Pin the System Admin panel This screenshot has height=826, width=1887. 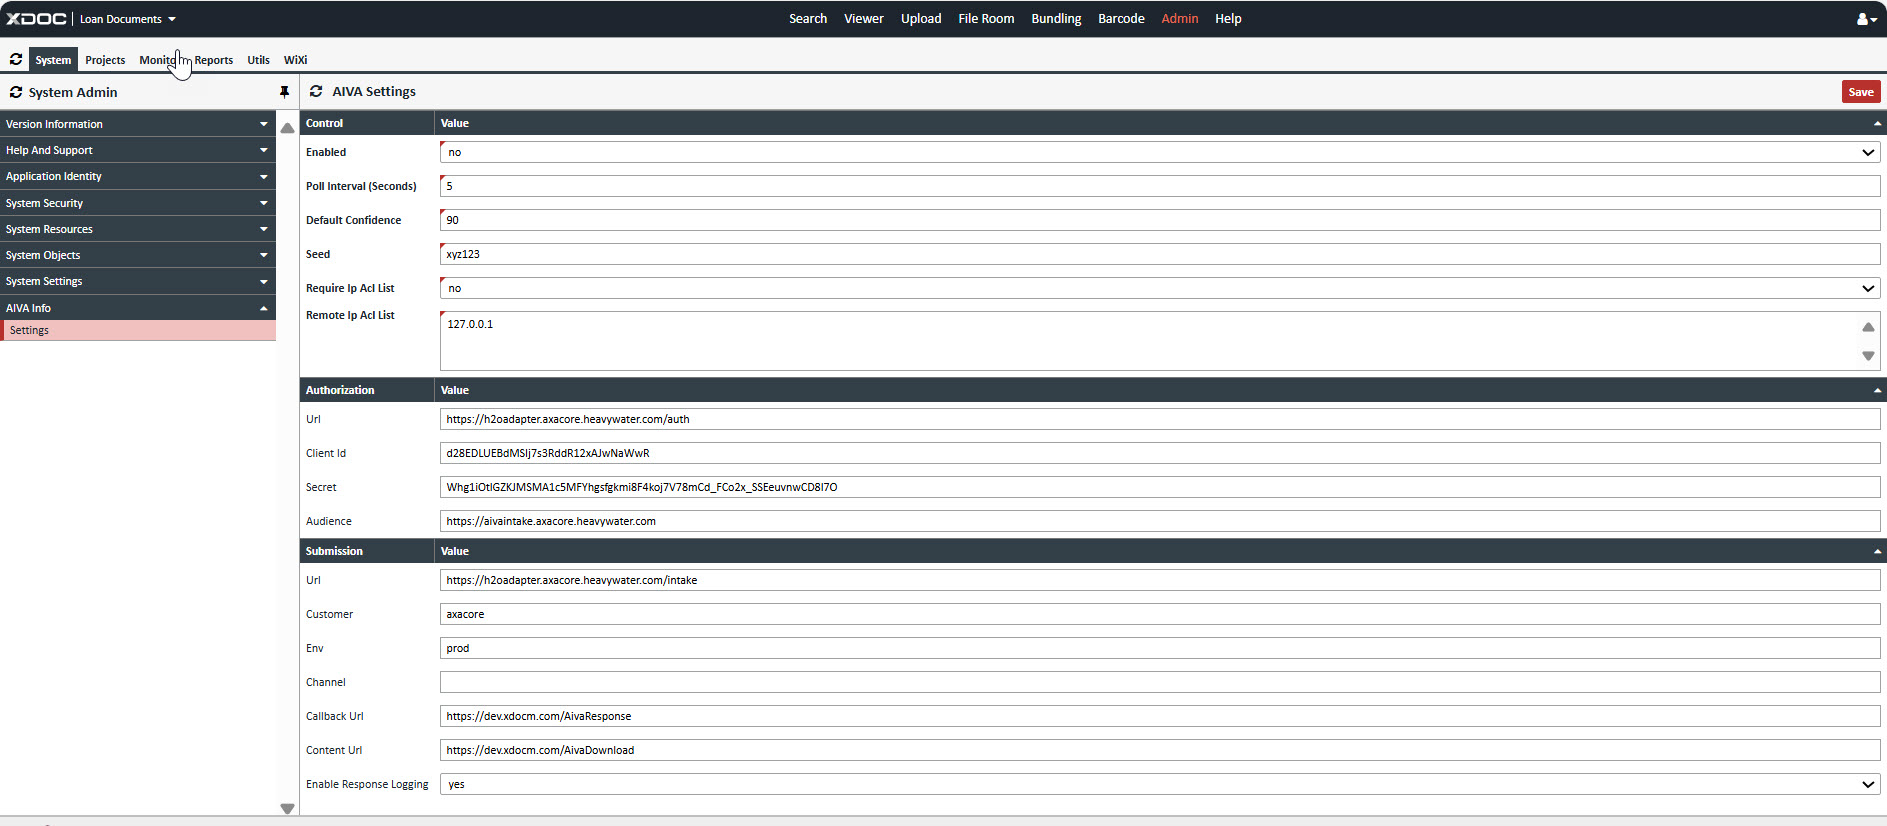(x=284, y=92)
